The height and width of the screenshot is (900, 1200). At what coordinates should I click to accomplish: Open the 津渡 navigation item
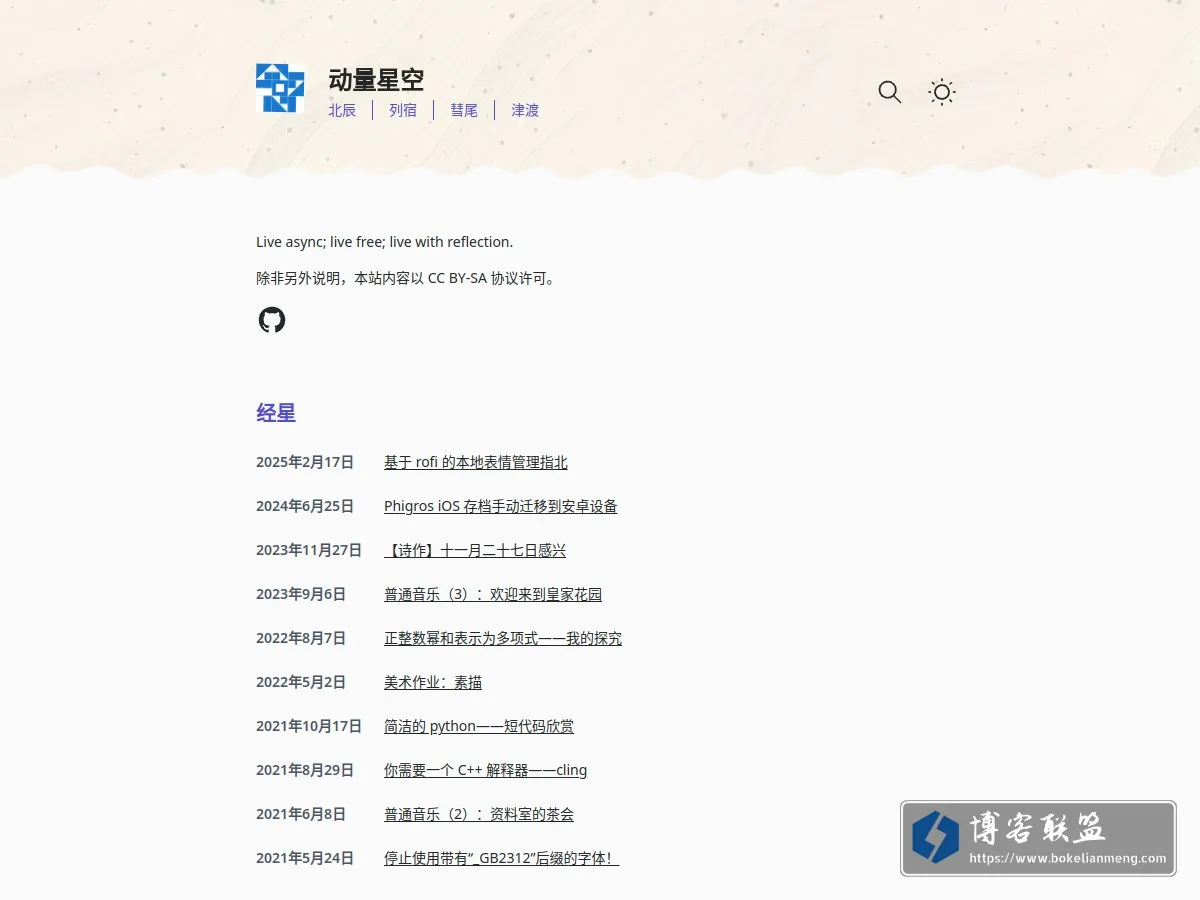(525, 110)
